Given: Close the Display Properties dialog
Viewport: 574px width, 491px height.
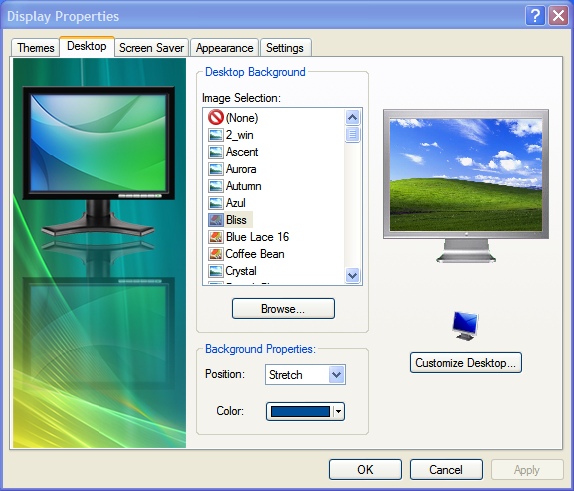Looking at the screenshot, I should (x=558, y=16).
